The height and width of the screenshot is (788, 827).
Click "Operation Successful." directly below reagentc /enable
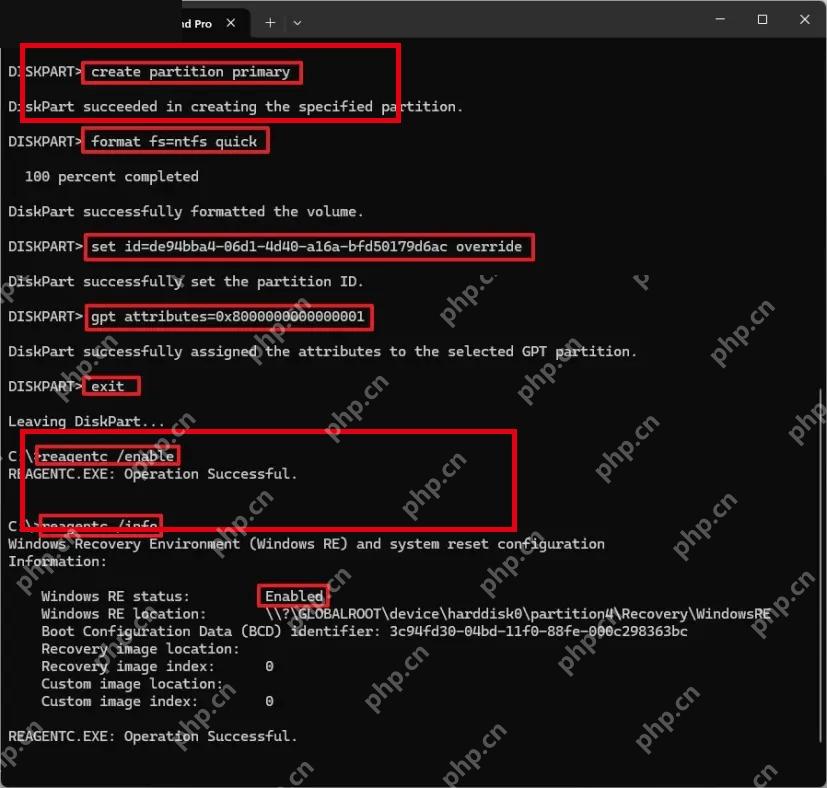pyautogui.click(x=210, y=474)
